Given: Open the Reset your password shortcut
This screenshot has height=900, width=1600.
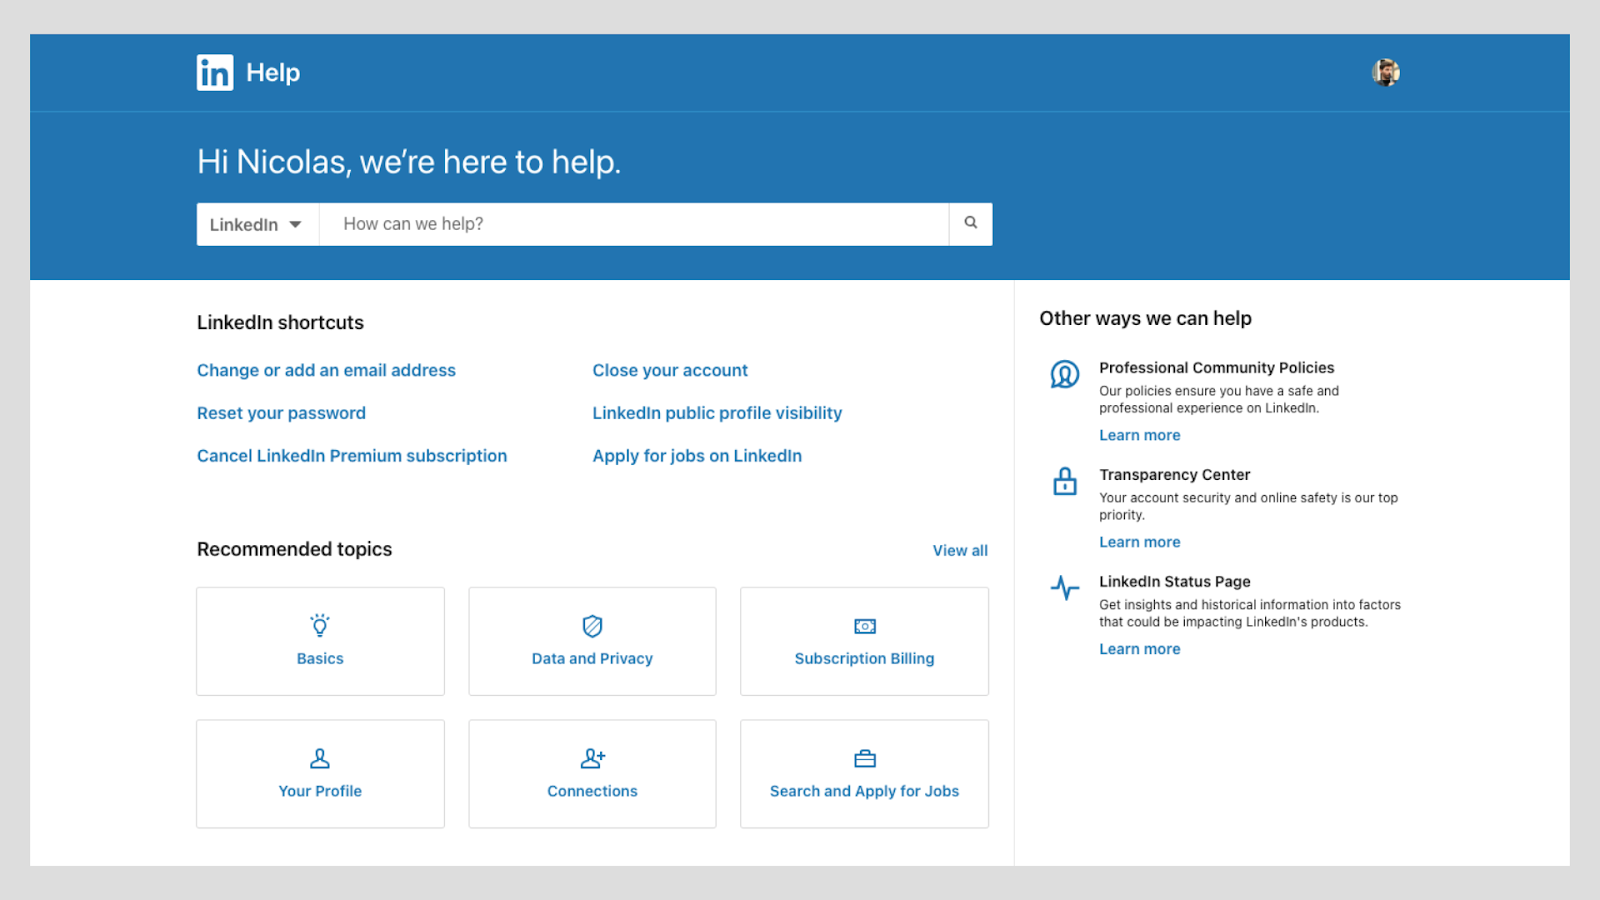Looking at the screenshot, I should tap(281, 413).
